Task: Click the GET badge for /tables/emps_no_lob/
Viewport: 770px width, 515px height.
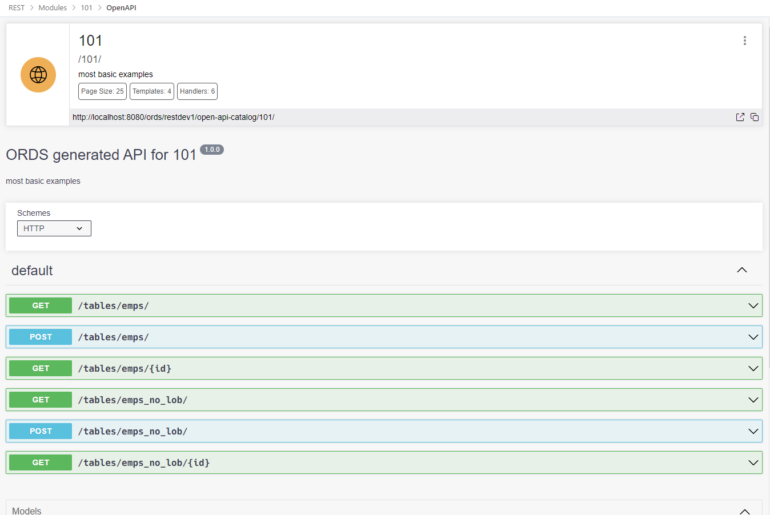Action: point(40,400)
